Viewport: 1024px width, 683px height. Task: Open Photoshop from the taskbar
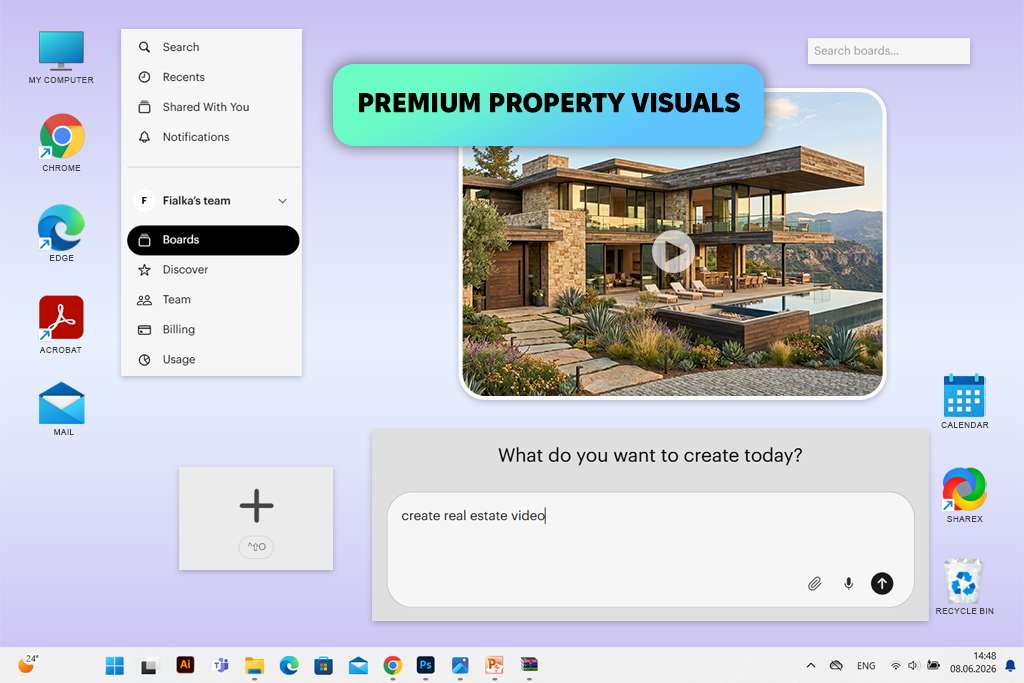pos(426,665)
